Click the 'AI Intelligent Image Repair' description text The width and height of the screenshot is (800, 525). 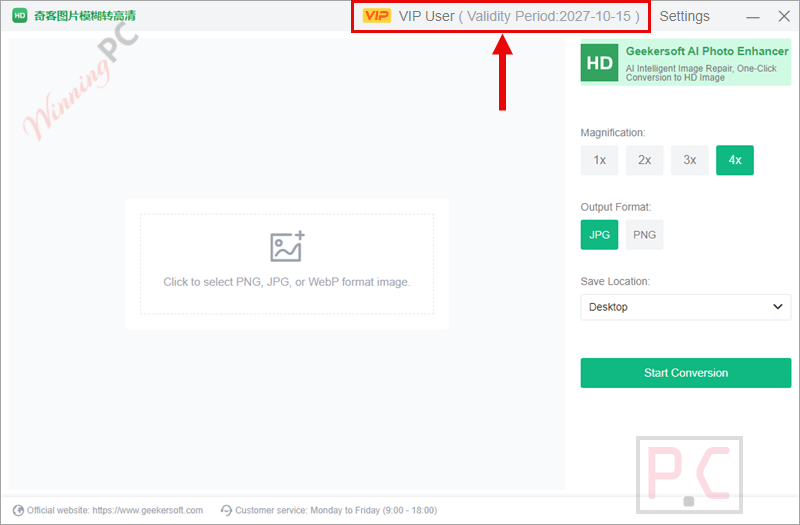701,72
